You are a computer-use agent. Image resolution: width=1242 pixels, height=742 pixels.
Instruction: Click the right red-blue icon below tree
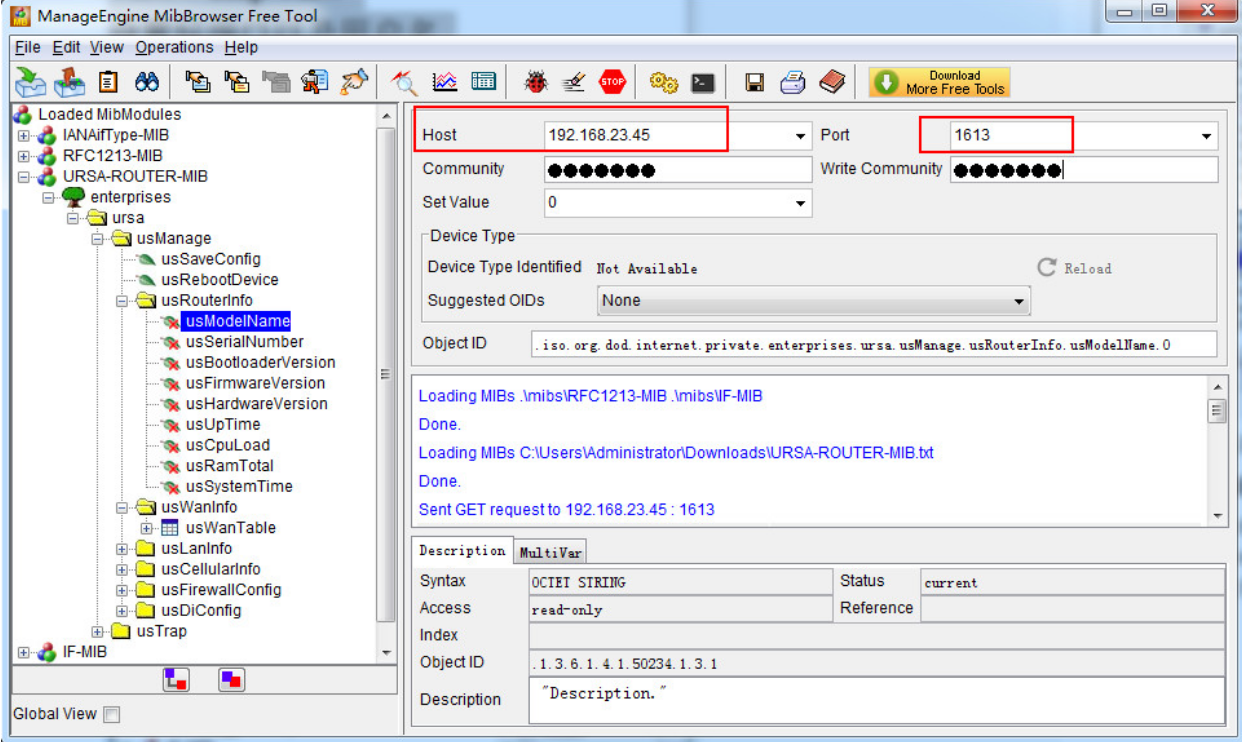(x=231, y=680)
